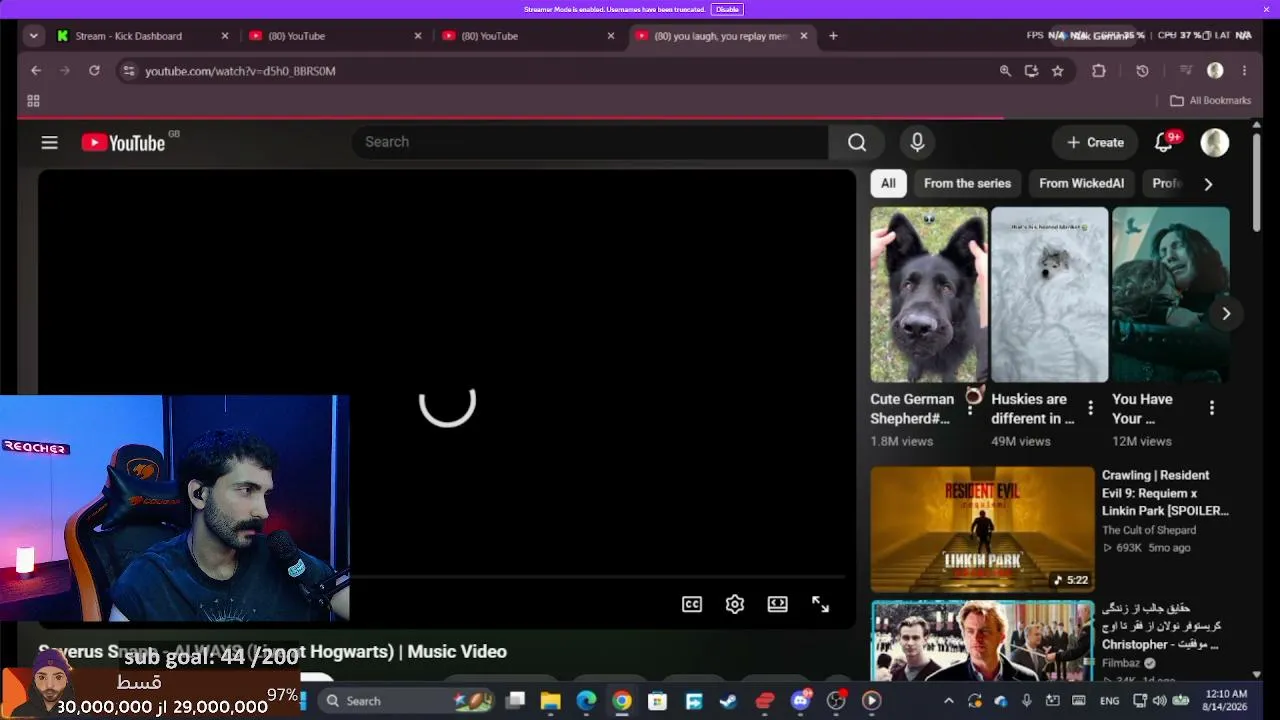The width and height of the screenshot is (1280, 720).
Task: Open the taskbar clock and date
Action: [1226, 700]
